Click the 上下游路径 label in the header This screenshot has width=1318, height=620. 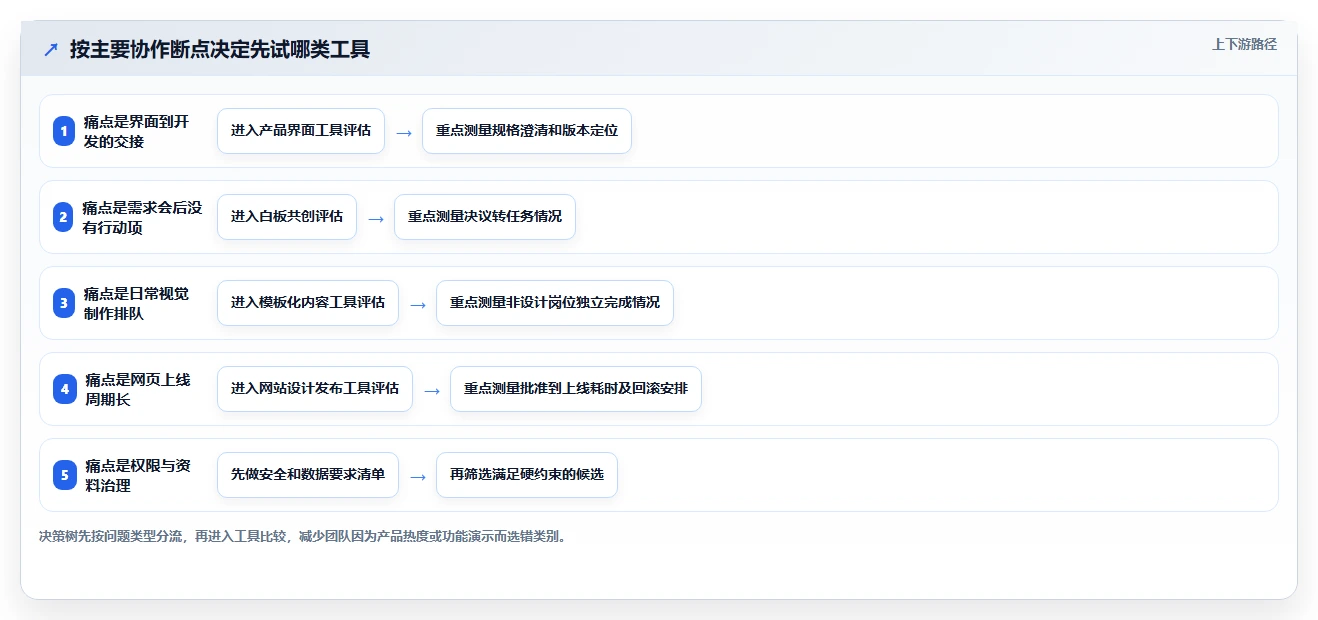tap(1244, 44)
